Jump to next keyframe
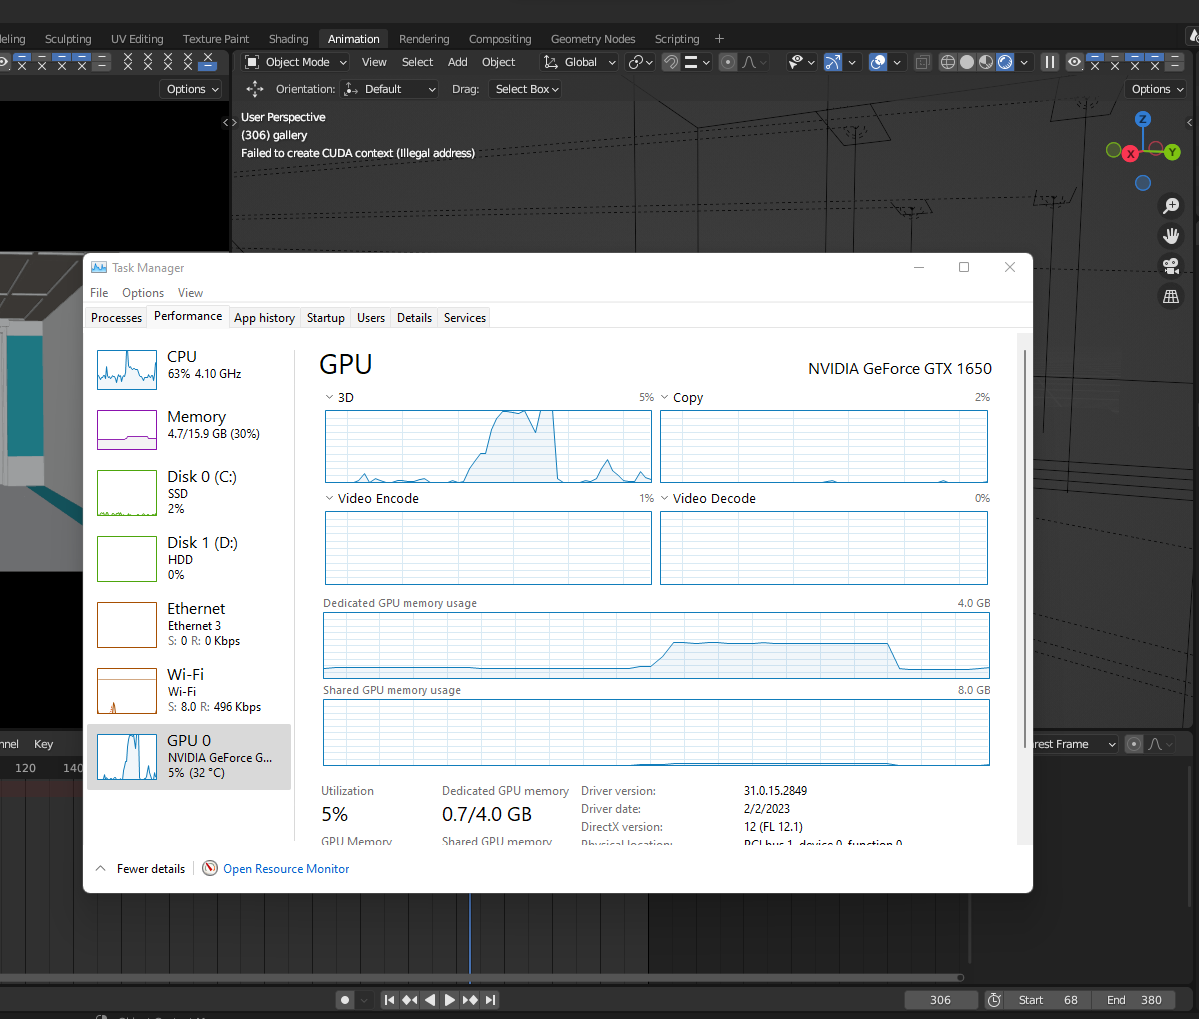1199x1019 pixels. pyautogui.click(x=470, y=1000)
